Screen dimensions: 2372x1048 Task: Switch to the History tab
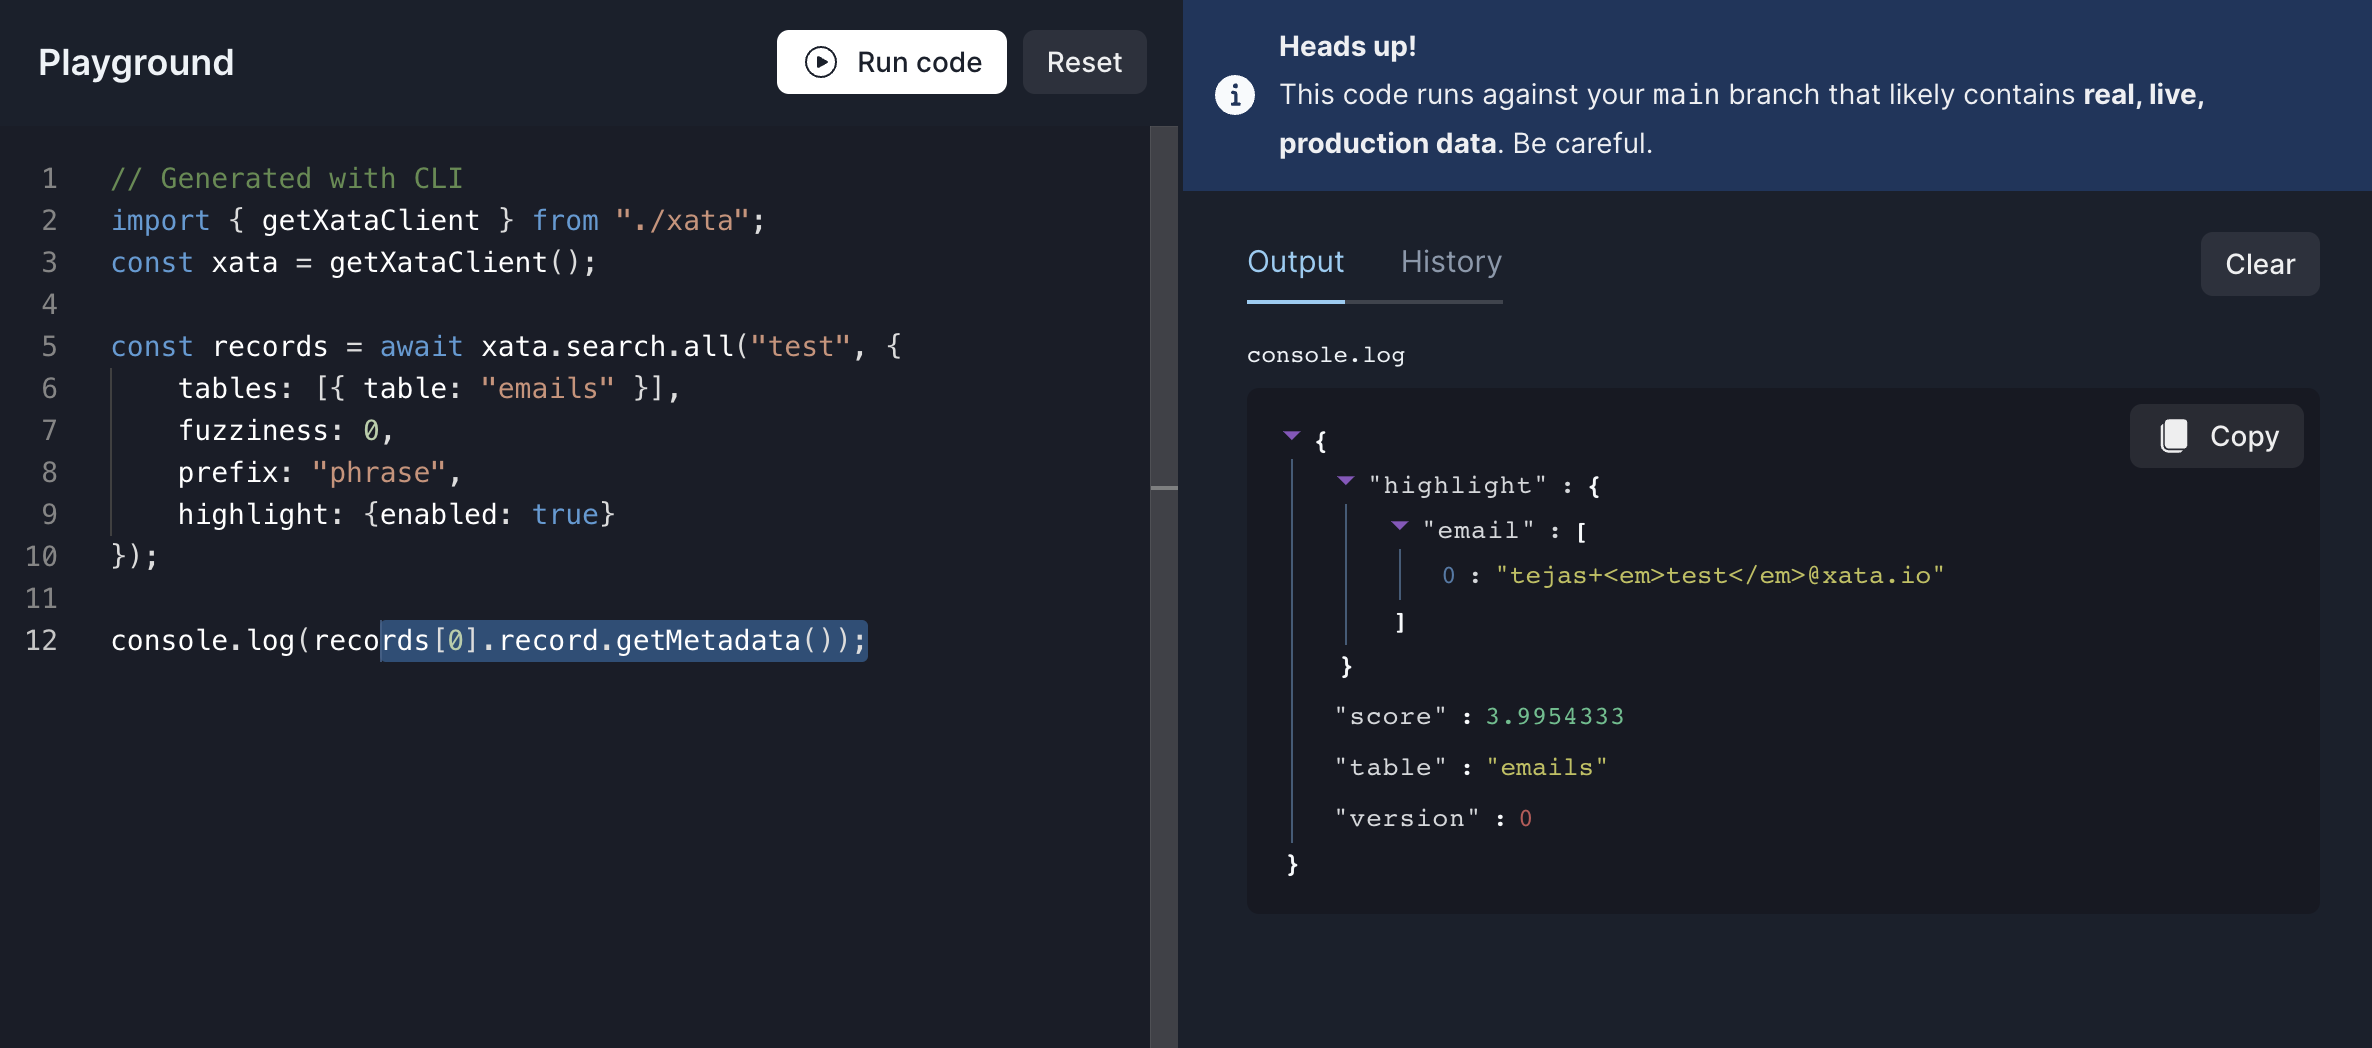pyautogui.click(x=1451, y=262)
